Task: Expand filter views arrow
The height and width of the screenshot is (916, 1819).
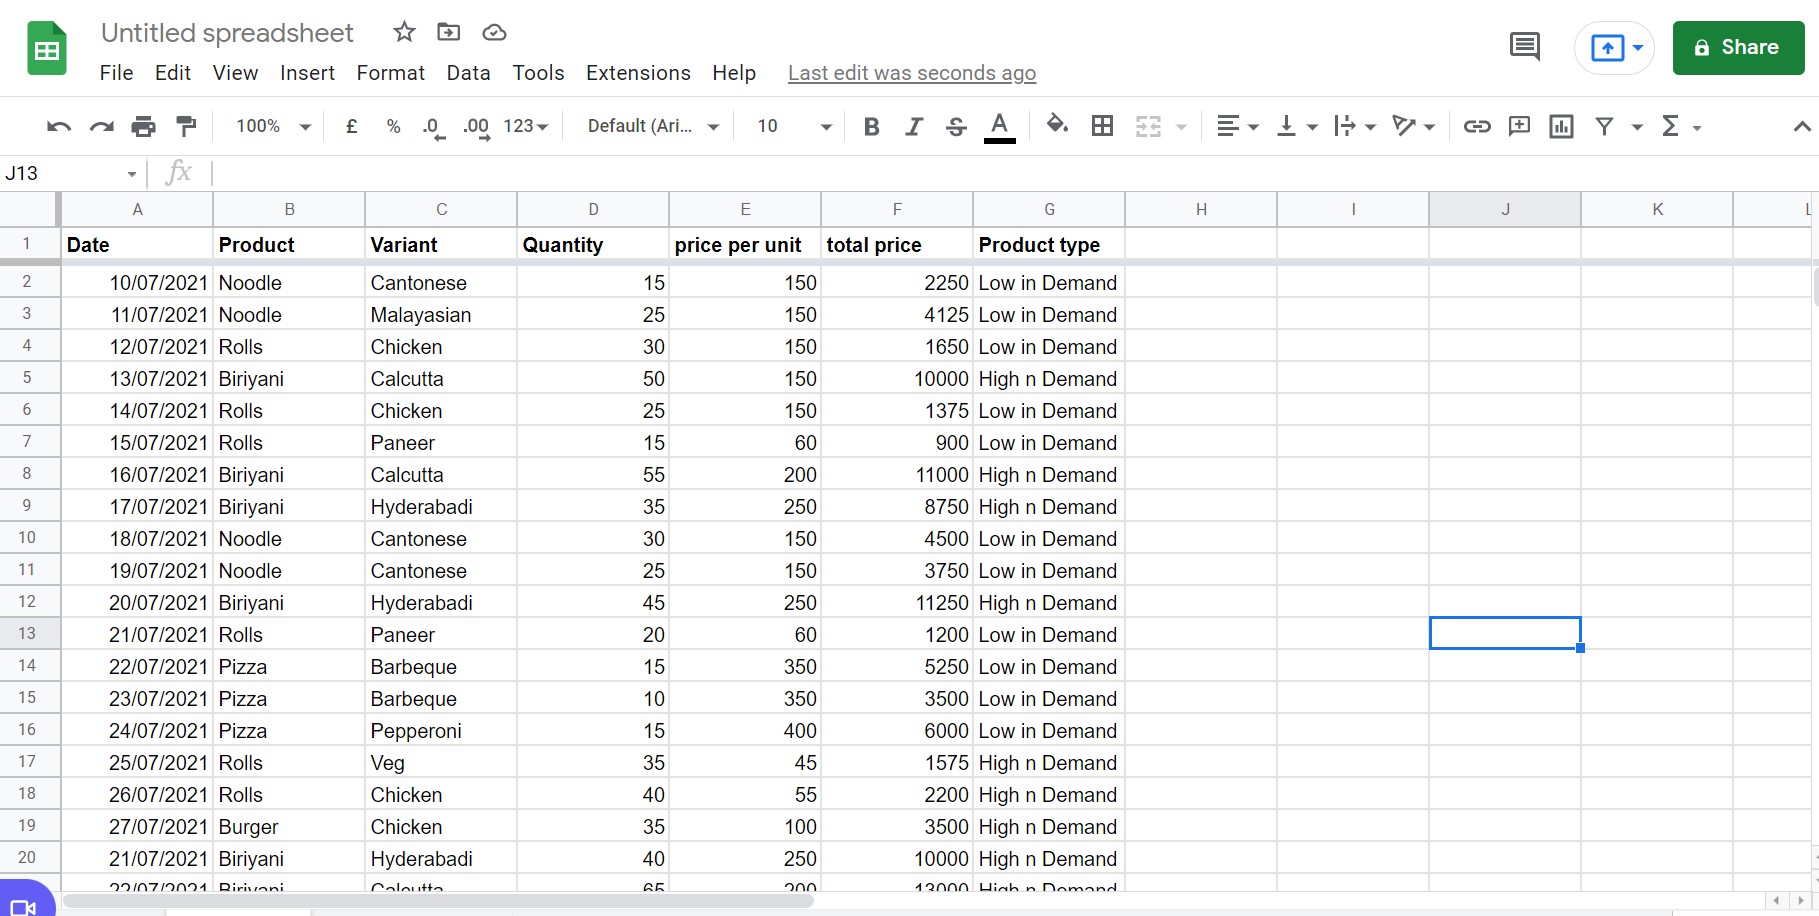Action: tap(1637, 127)
